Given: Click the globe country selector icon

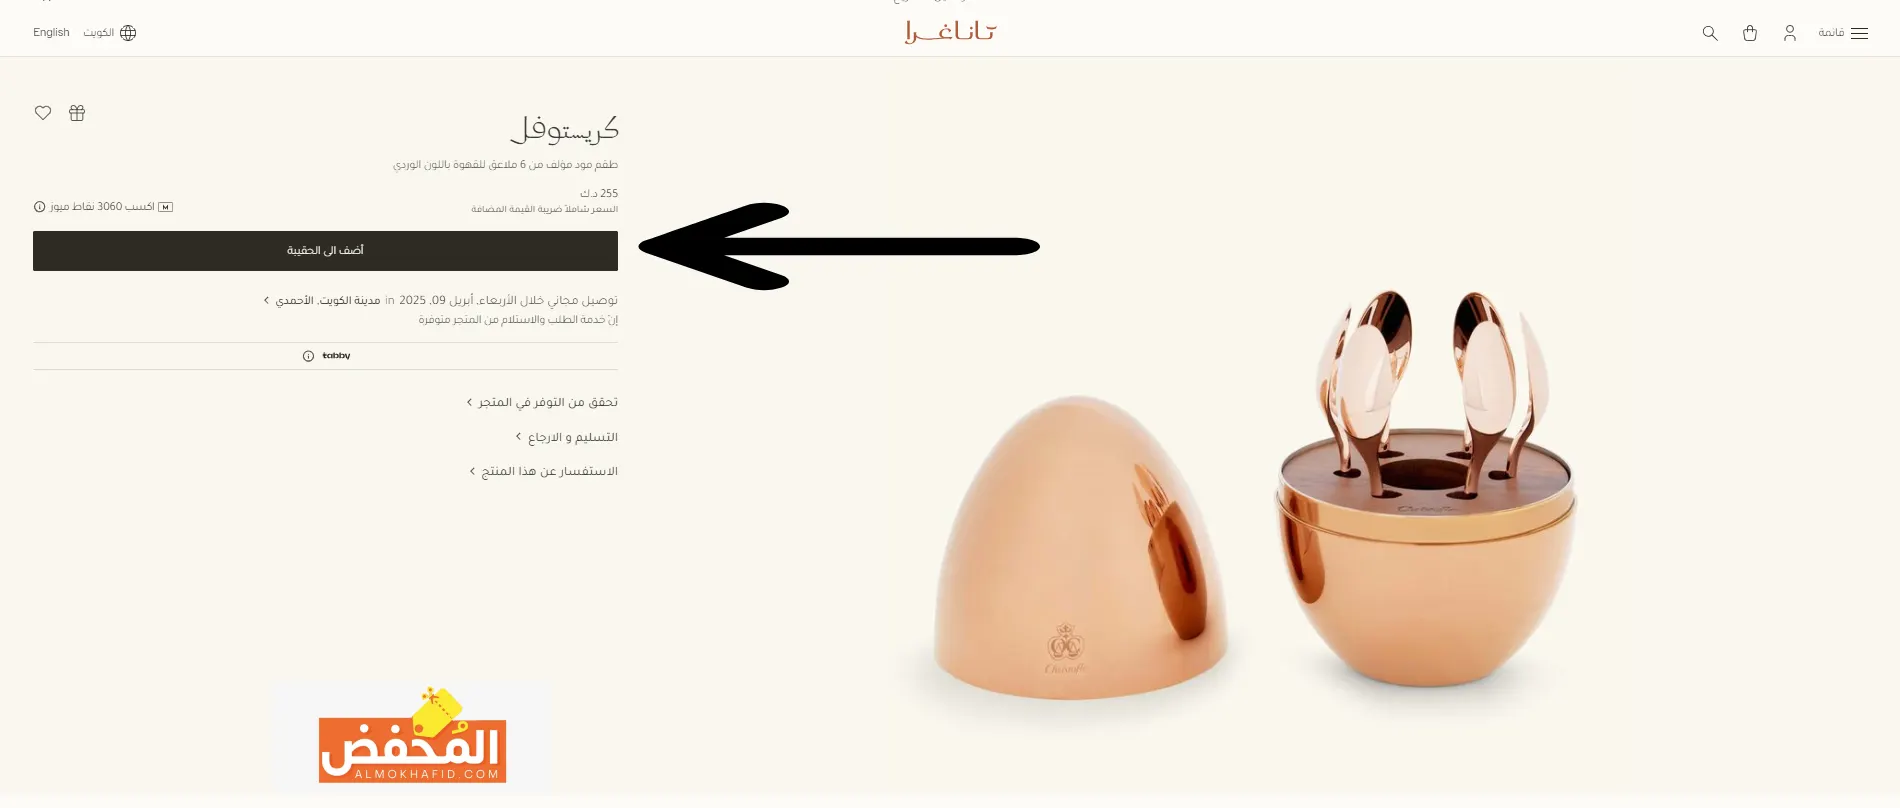Looking at the screenshot, I should tap(128, 33).
